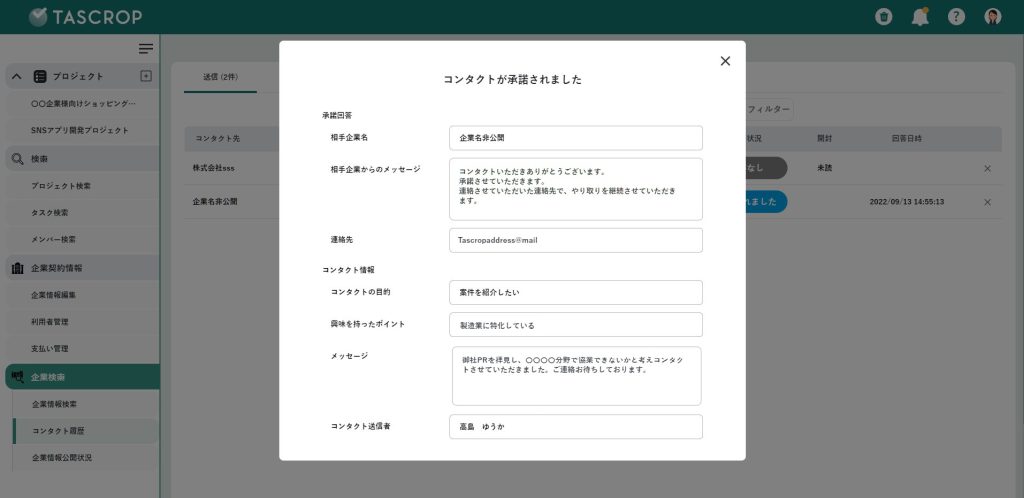The height and width of the screenshot is (498, 1024).
Task: Click the コンタクトの目的 field
Action: [575, 292]
